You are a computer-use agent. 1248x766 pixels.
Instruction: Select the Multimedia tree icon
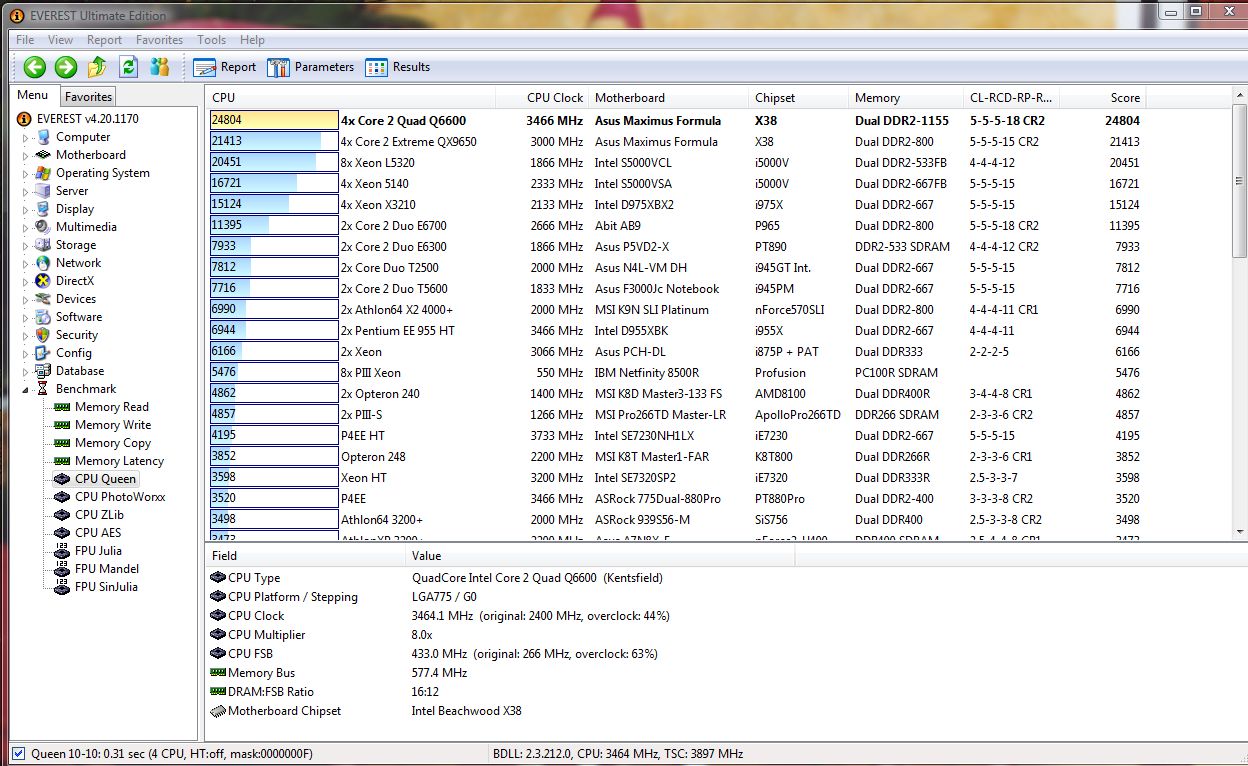pos(43,227)
